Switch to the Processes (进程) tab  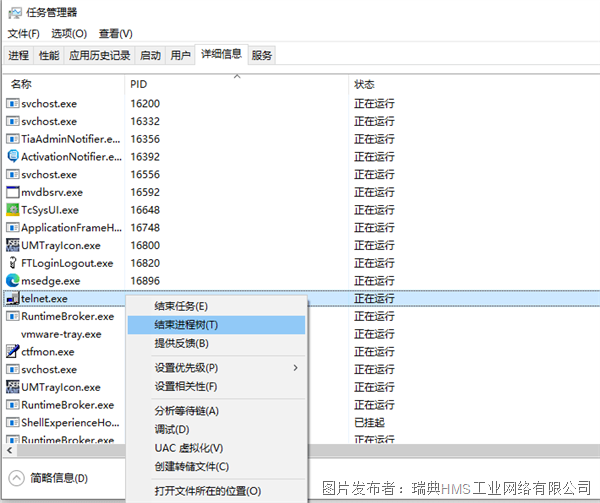point(18,55)
